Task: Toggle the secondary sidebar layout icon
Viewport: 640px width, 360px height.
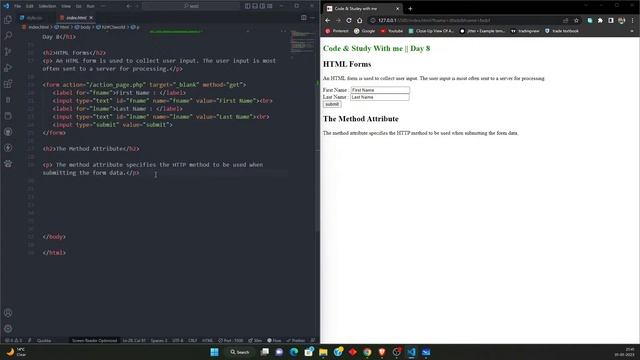Action: pyautogui.click(x=262, y=6)
